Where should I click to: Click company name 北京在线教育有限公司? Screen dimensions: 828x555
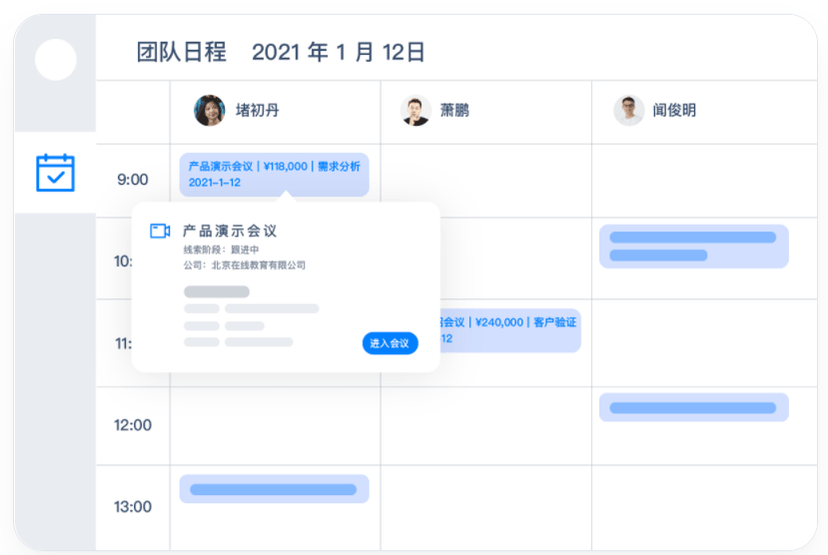[258, 265]
